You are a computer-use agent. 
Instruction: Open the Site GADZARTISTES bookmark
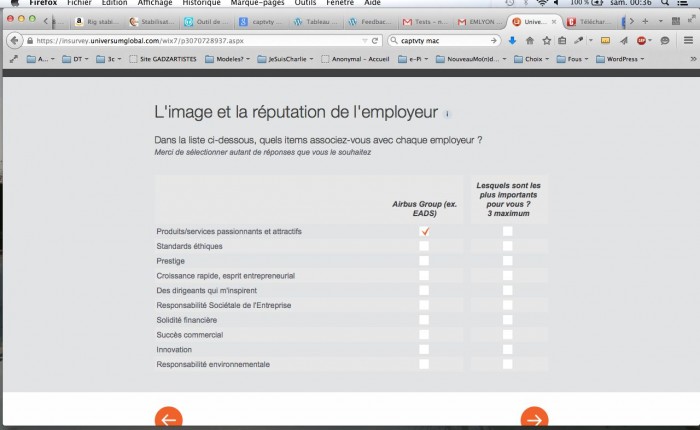(x=163, y=59)
